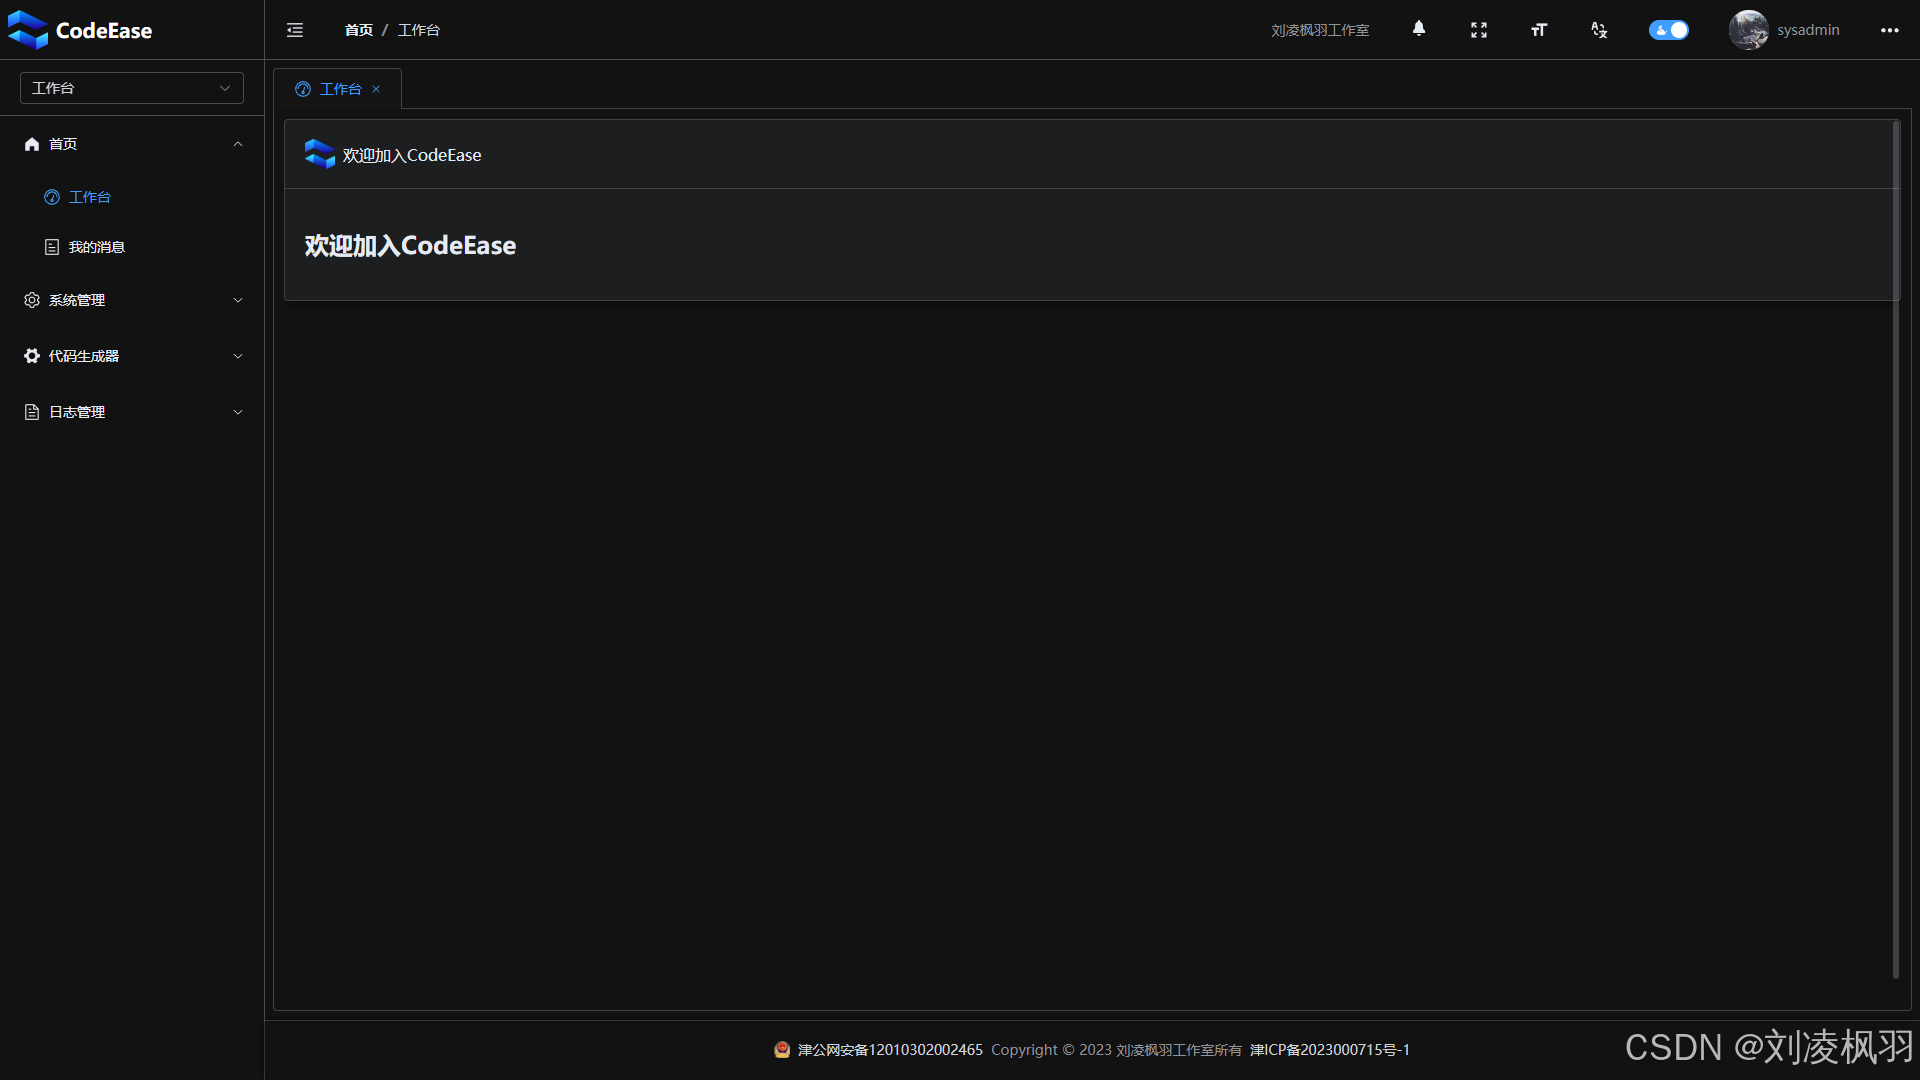Switch to the 工作台 tab

click(339, 89)
